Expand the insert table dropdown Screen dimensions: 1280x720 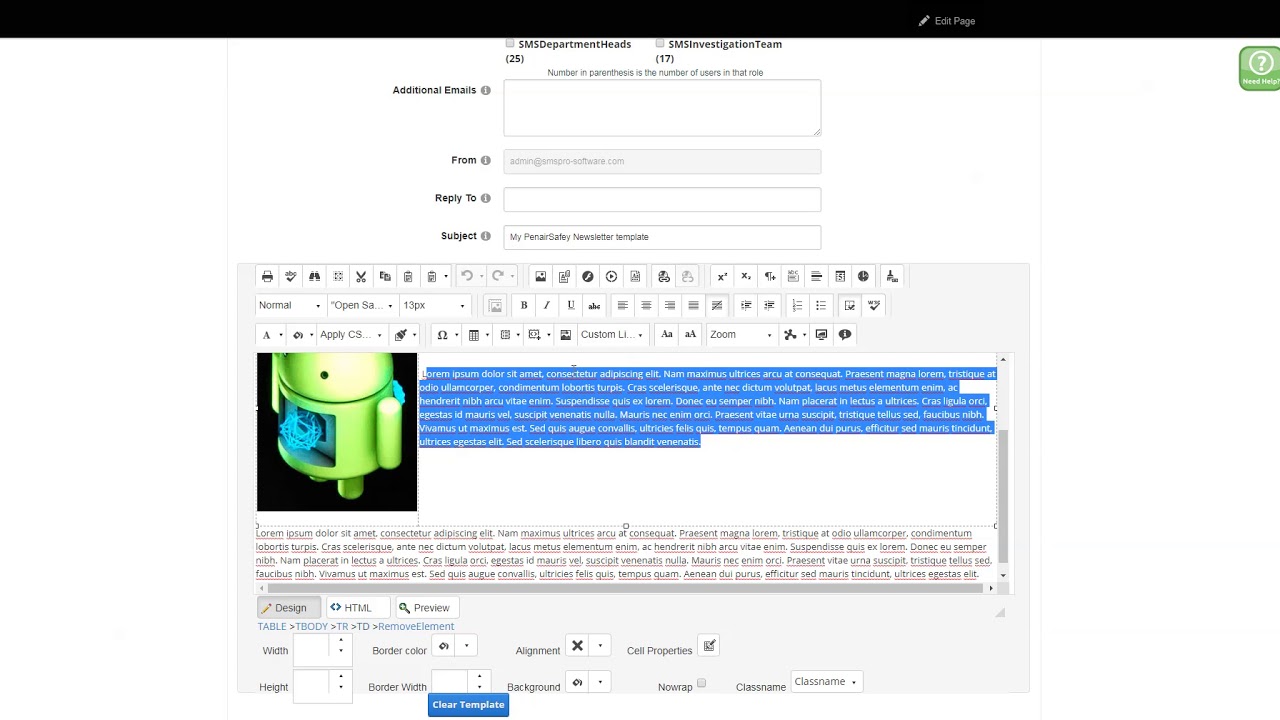[487, 335]
